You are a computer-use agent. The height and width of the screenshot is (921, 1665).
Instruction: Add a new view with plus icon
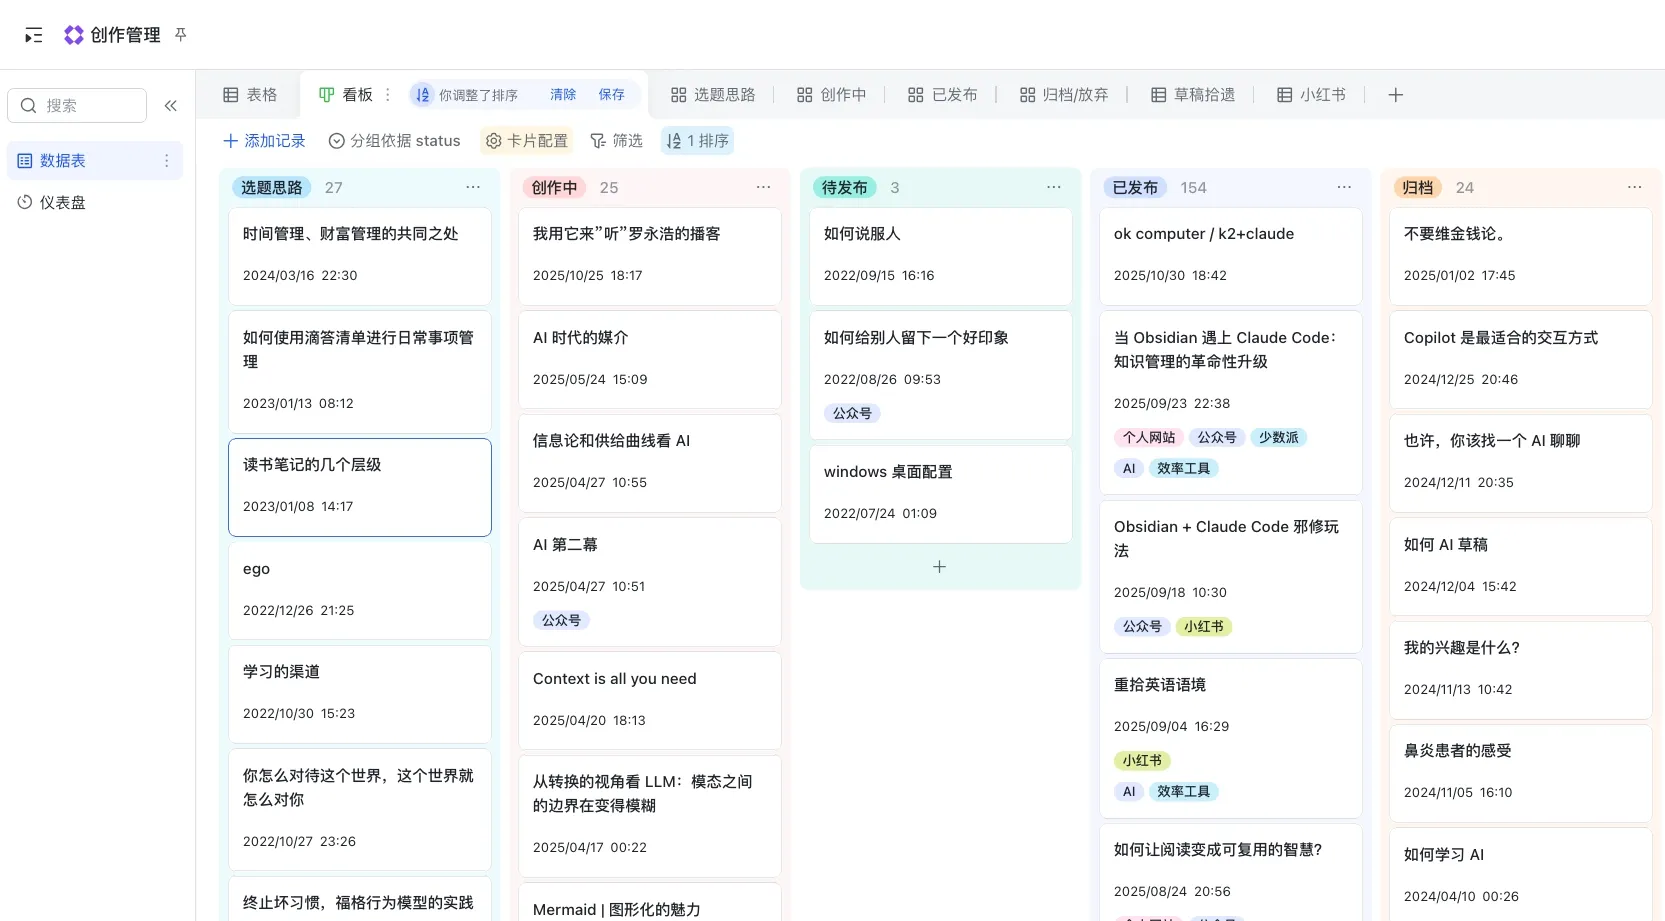(1395, 95)
